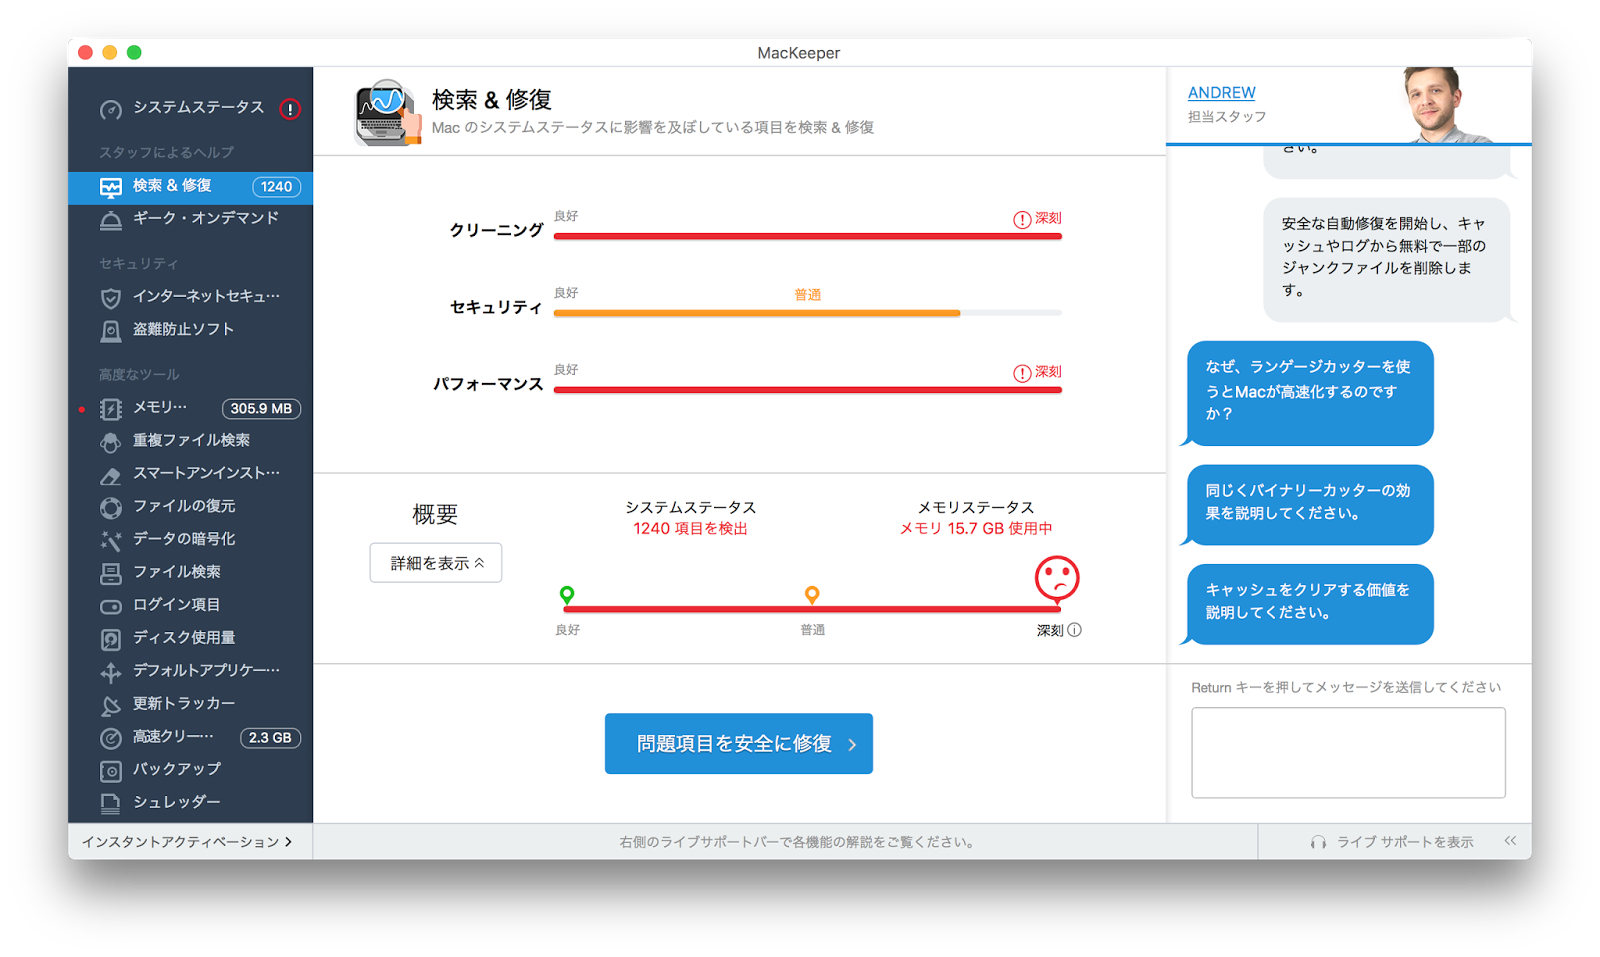Click the 盗難防止ソフト icon

pyautogui.click(x=111, y=331)
